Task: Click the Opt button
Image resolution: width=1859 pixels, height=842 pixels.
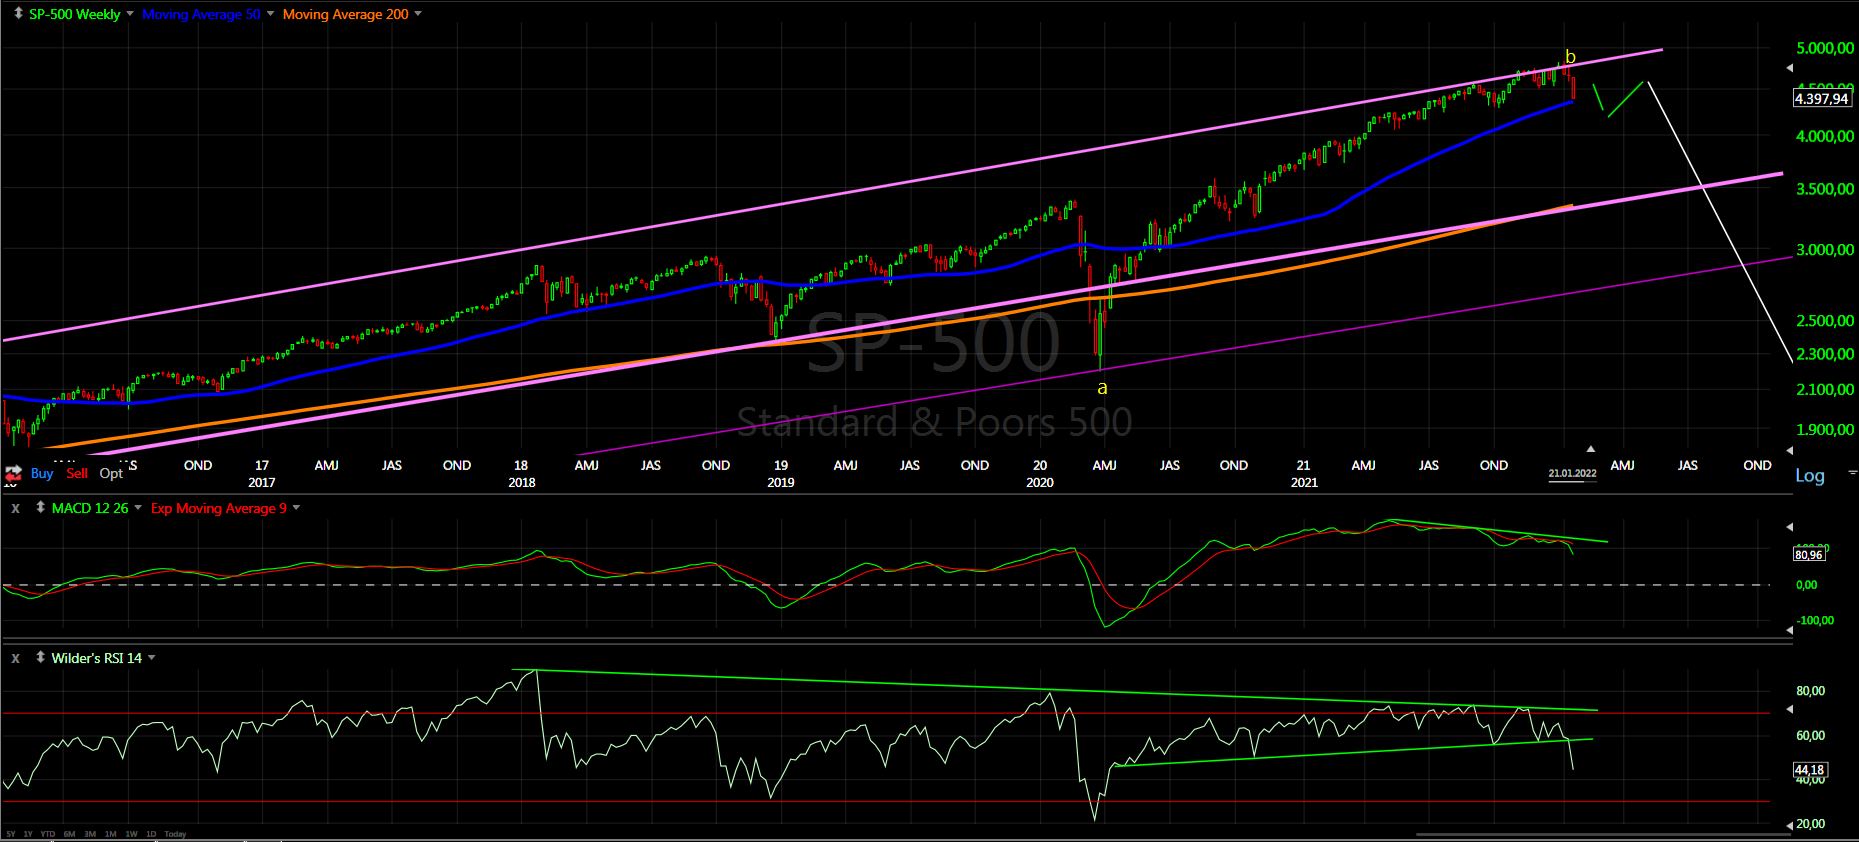Action: point(111,473)
